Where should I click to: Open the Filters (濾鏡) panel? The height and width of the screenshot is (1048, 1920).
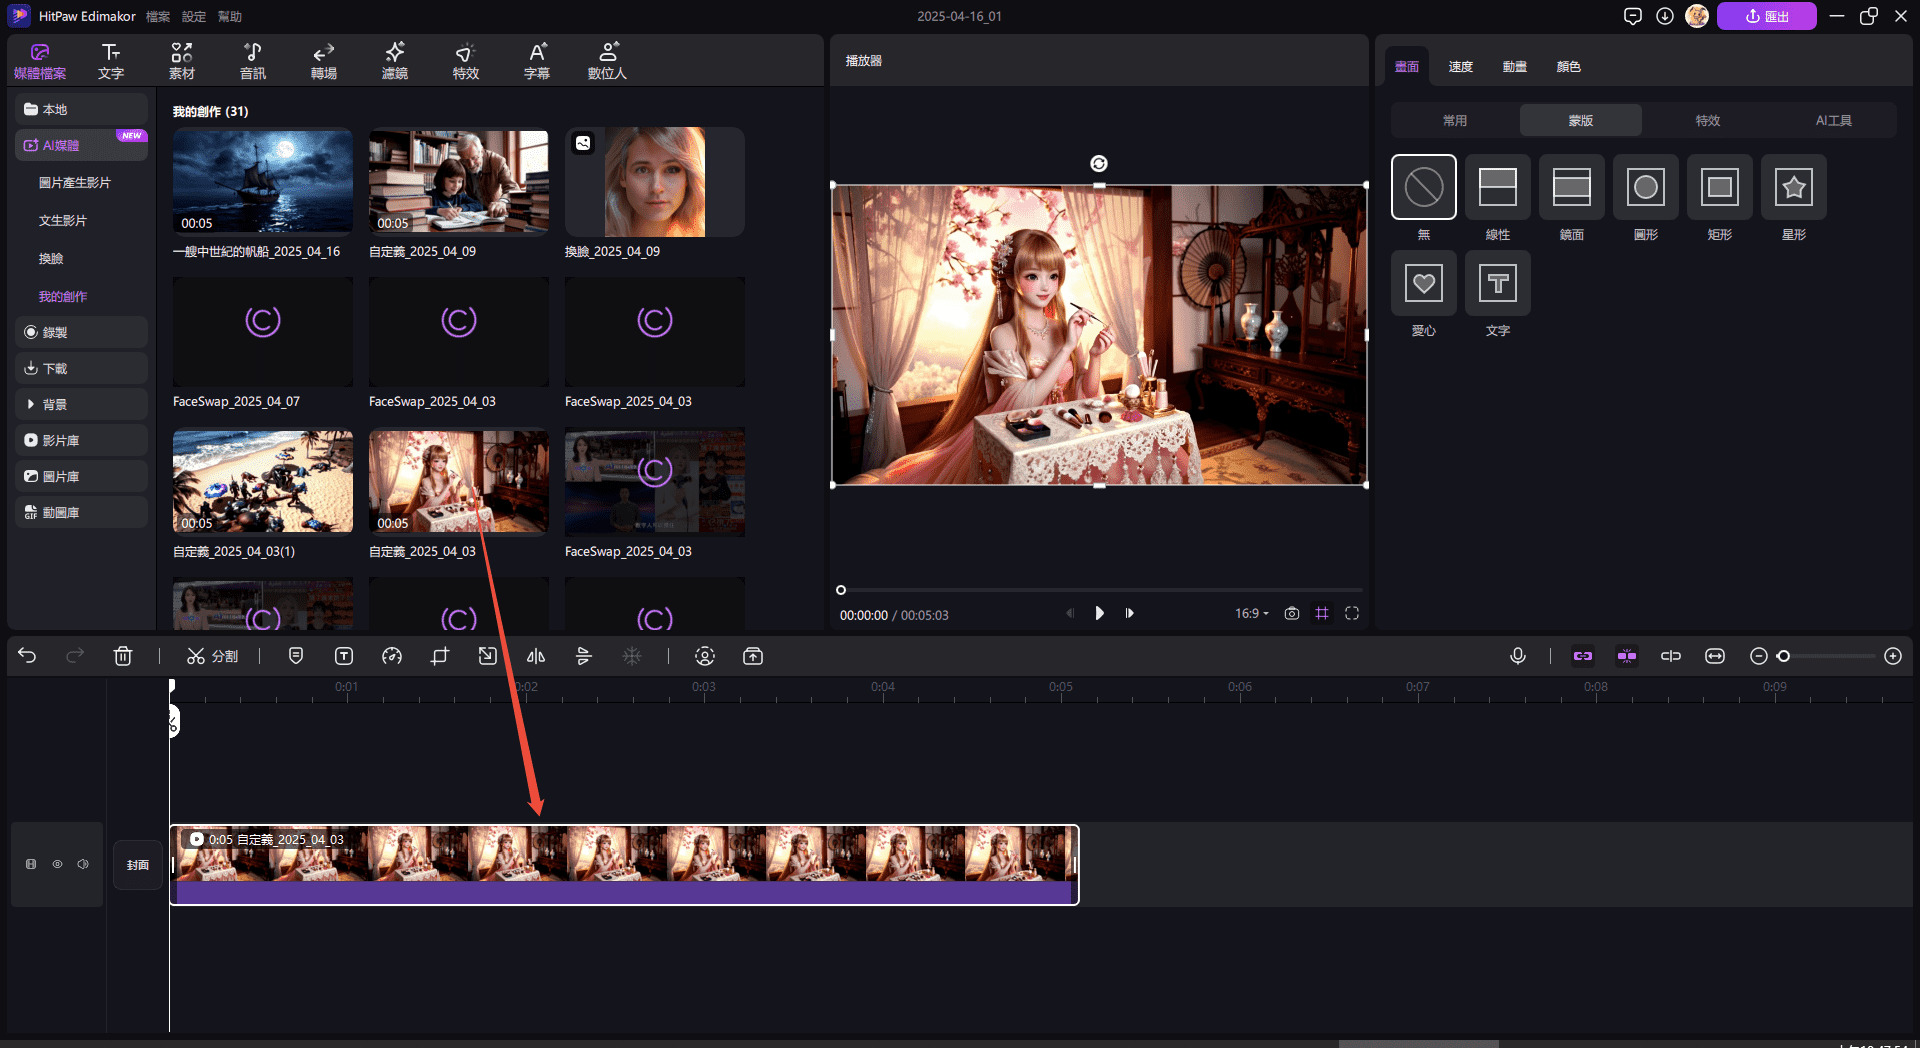pyautogui.click(x=395, y=61)
